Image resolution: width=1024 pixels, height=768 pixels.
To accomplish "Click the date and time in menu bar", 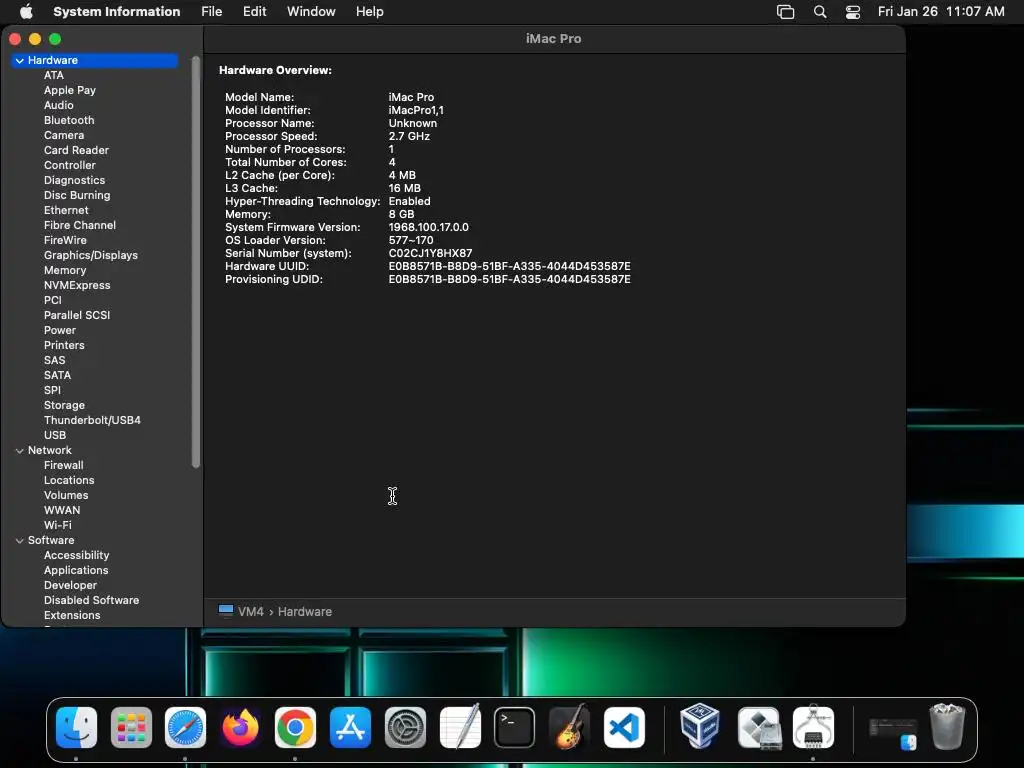I will (941, 12).
